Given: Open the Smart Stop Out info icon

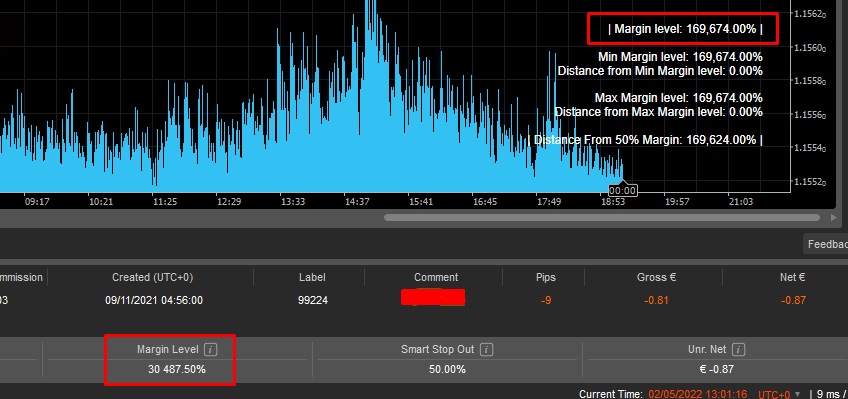Looking at the screenshot, I should 487,350.
